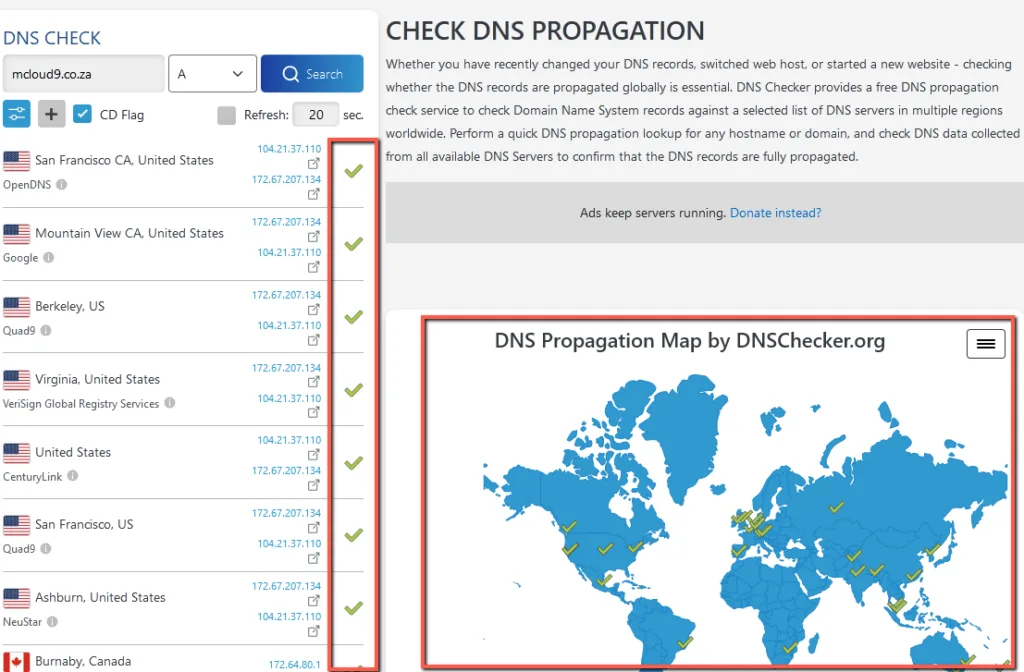This screenshot has height=672, width=1024.
Task: Click the map checkmark over South Africa
Action: pyautogui.click(x=790, y=648)
